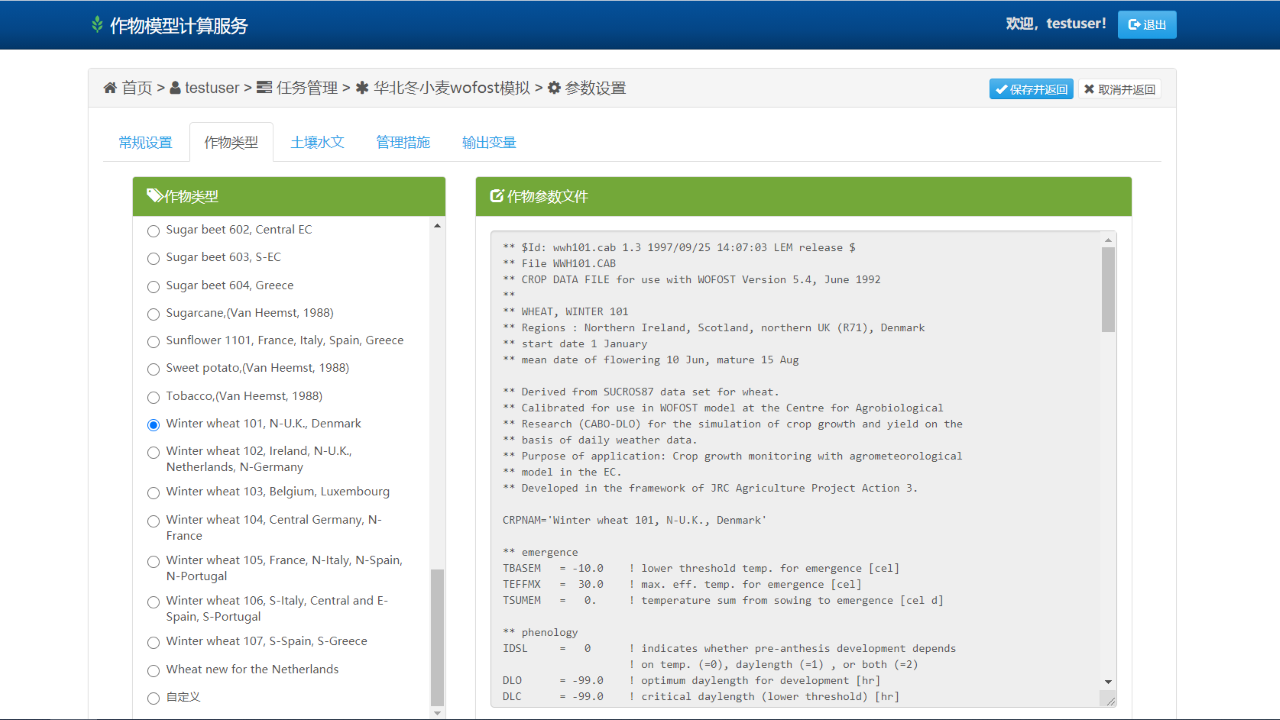1280x720 pixels.
Task: Select Winter wheat 103, Belgium, Luxembourg
Action: 153,493
